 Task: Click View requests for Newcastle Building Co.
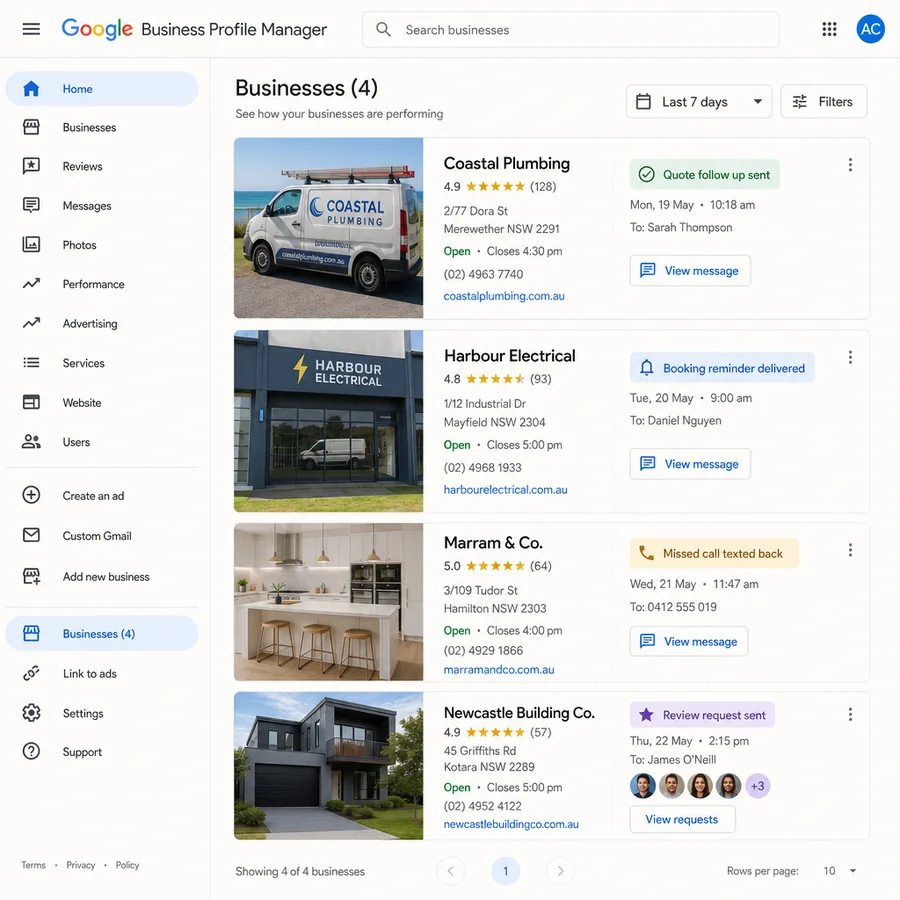(x=682, y=819)
